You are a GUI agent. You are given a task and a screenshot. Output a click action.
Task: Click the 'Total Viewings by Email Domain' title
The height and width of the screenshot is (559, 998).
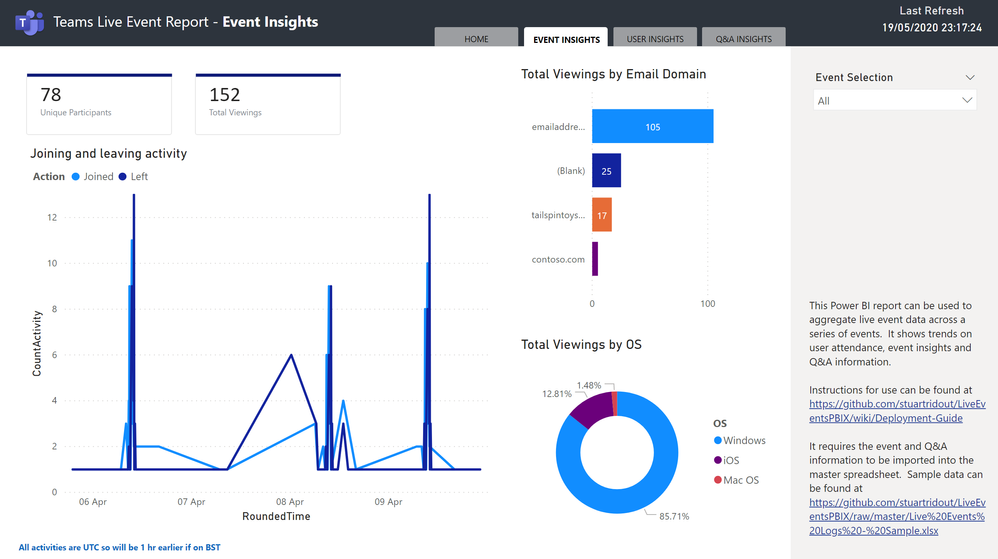(614, 74)
